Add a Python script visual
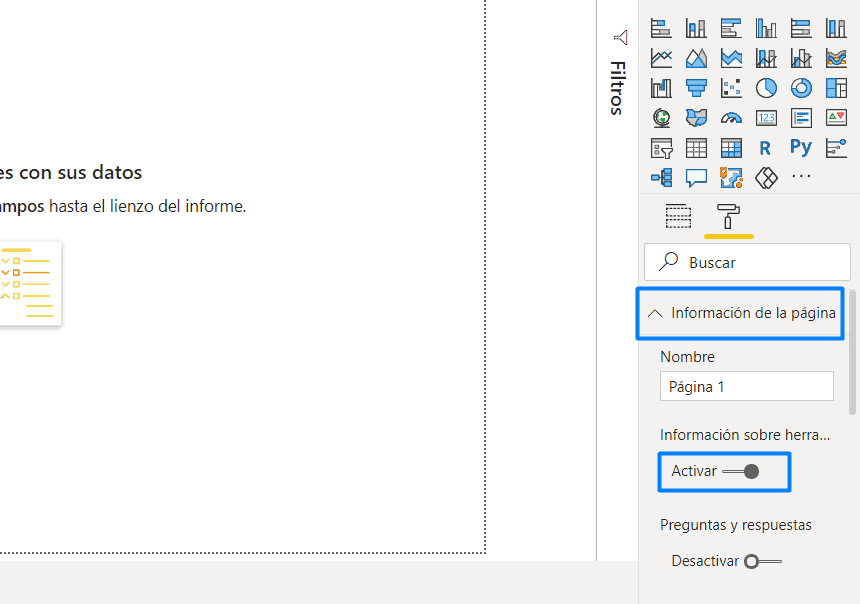 coord(801,147)
